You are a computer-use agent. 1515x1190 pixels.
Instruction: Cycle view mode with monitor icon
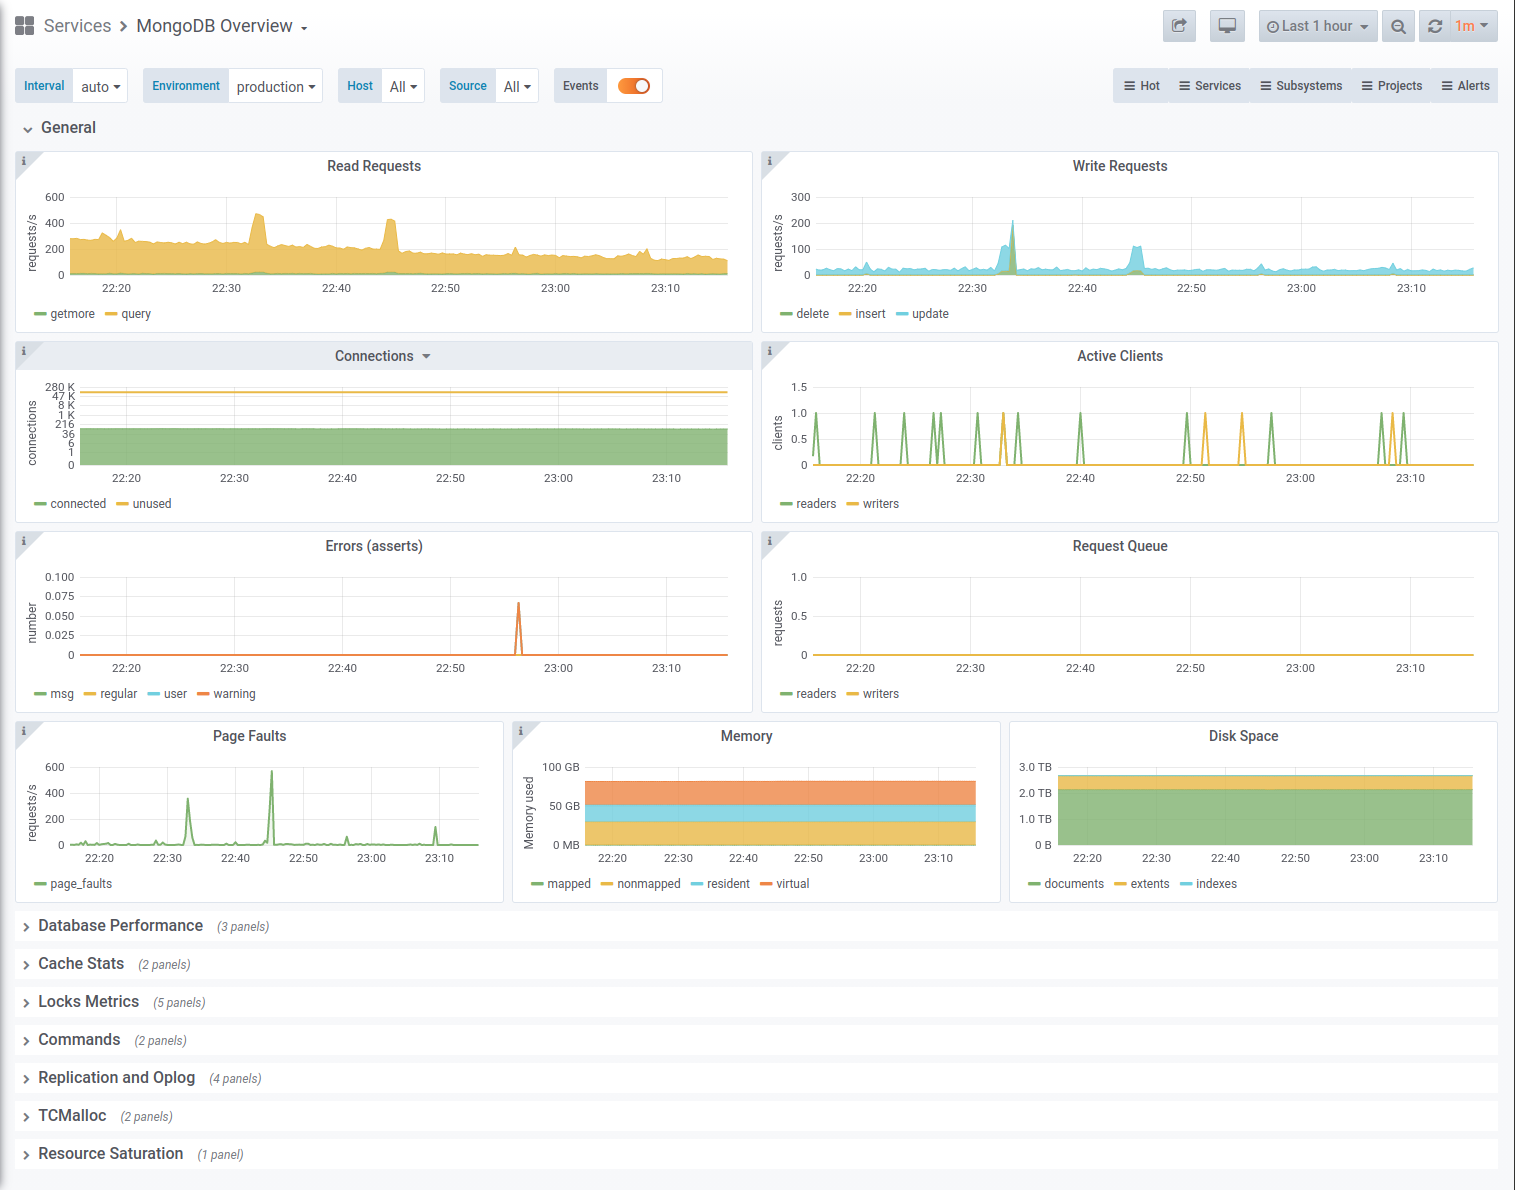click(1227, 26)
